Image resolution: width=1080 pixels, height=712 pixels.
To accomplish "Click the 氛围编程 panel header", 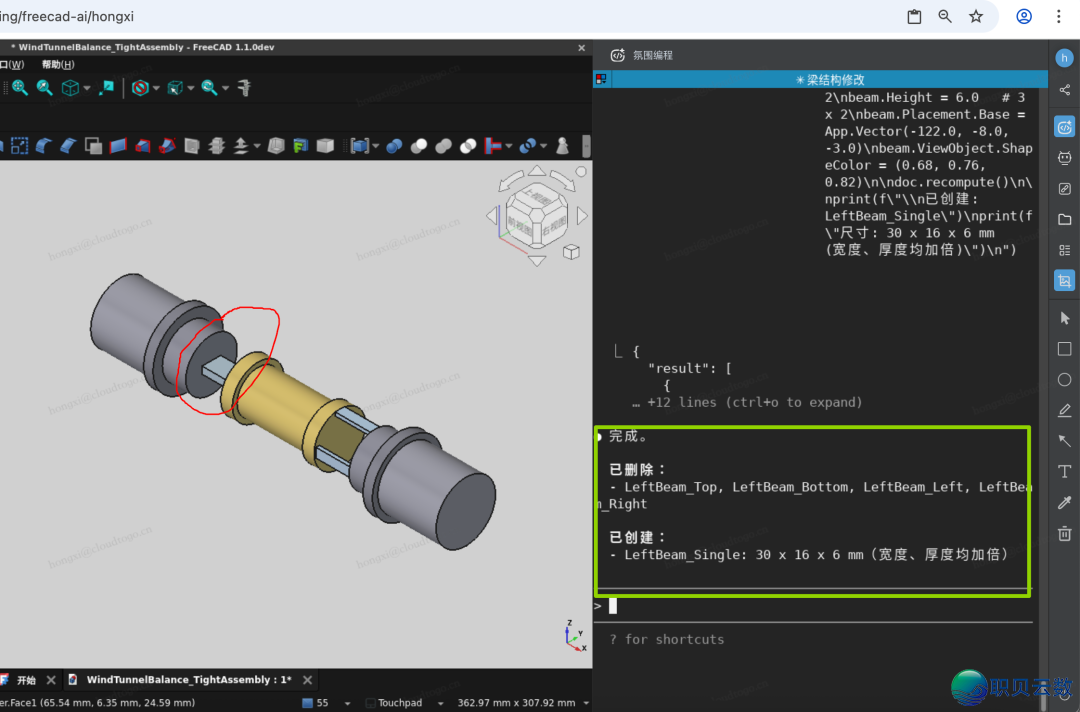I will 652,55.
